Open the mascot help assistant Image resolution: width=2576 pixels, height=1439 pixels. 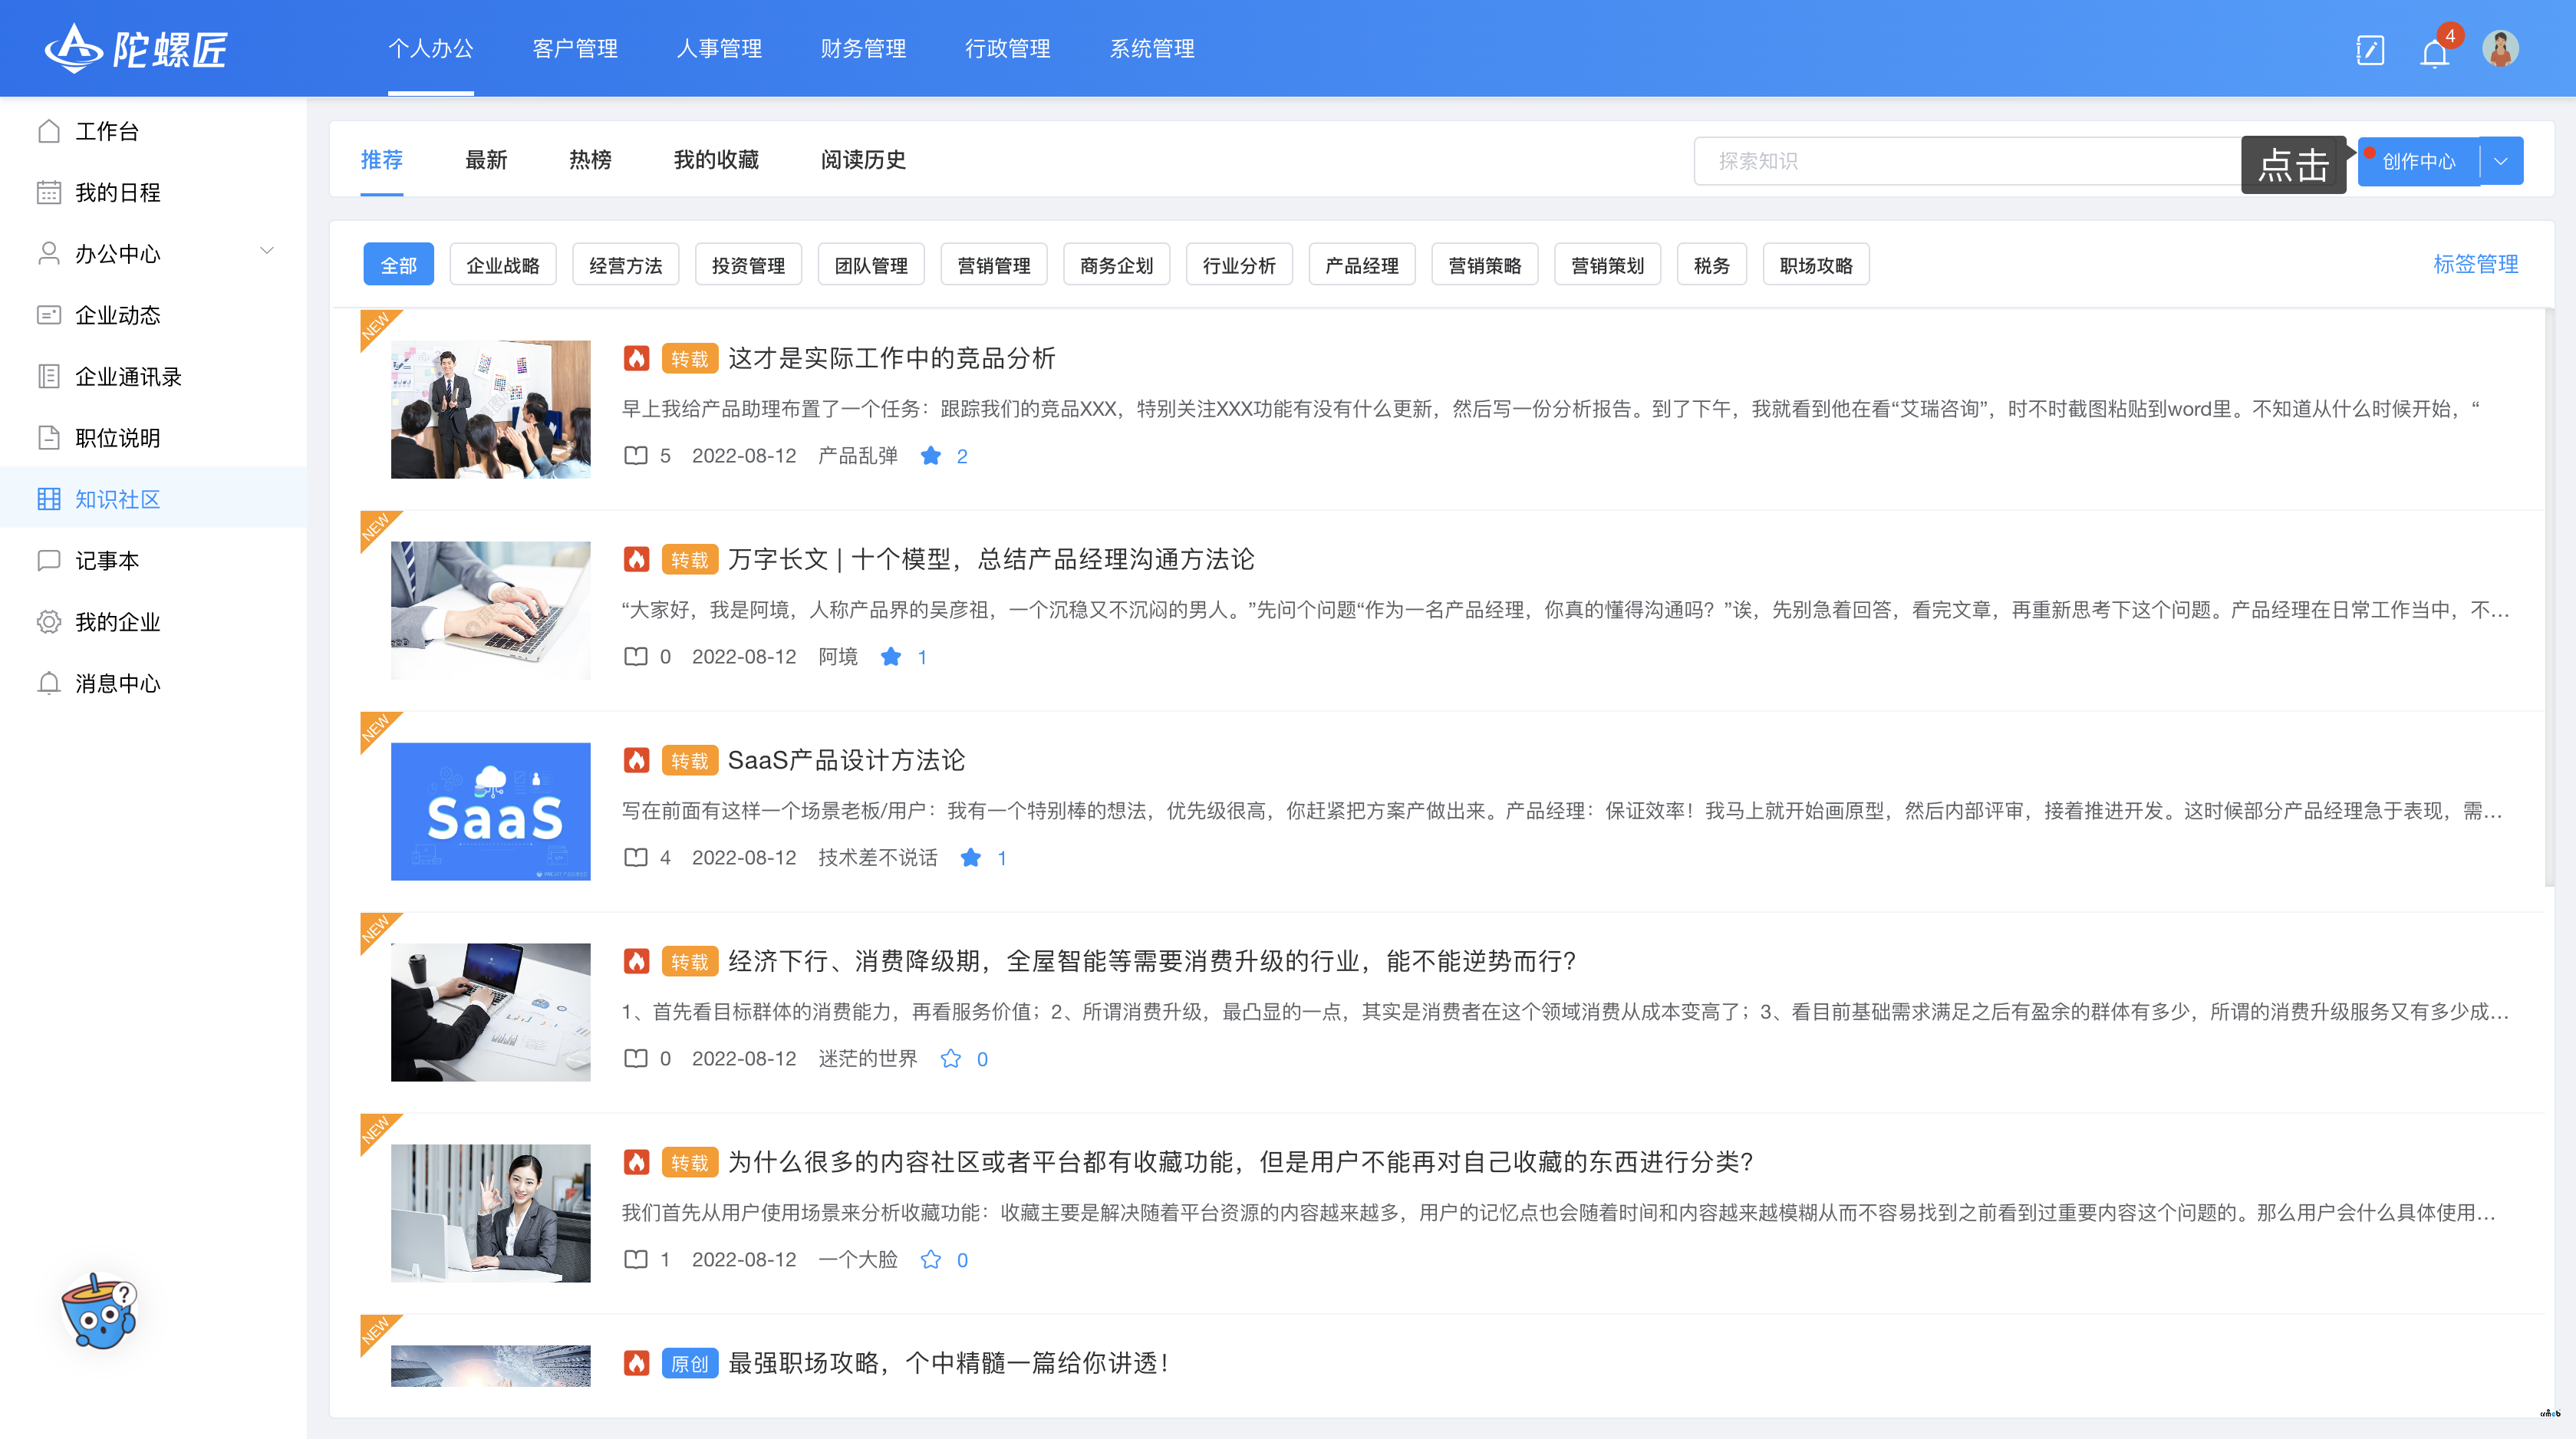click(x=99, y=1311)
